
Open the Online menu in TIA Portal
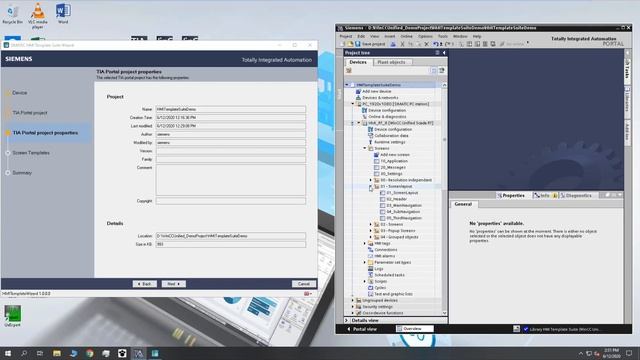(406, 36)
